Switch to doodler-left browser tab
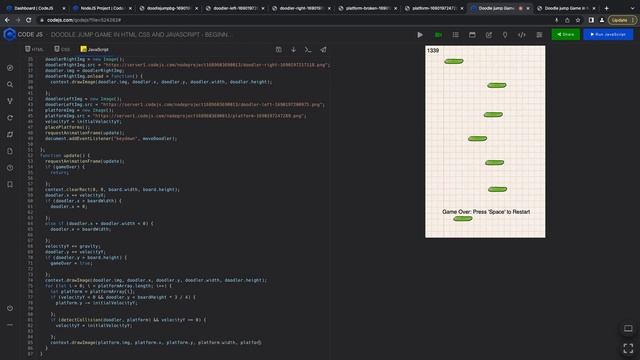Screen dimensions: 640x360 (235, 8)
